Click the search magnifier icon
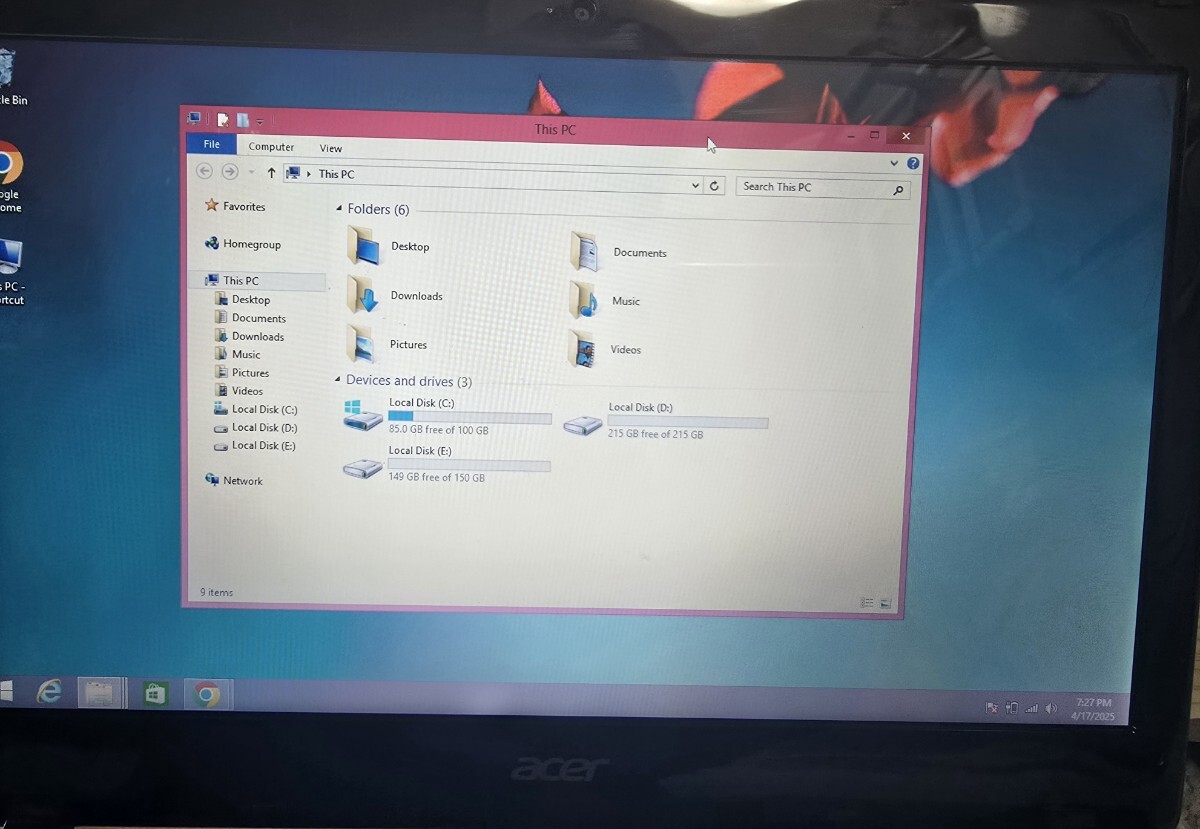The image size is (1200, 829). (898, 190)
